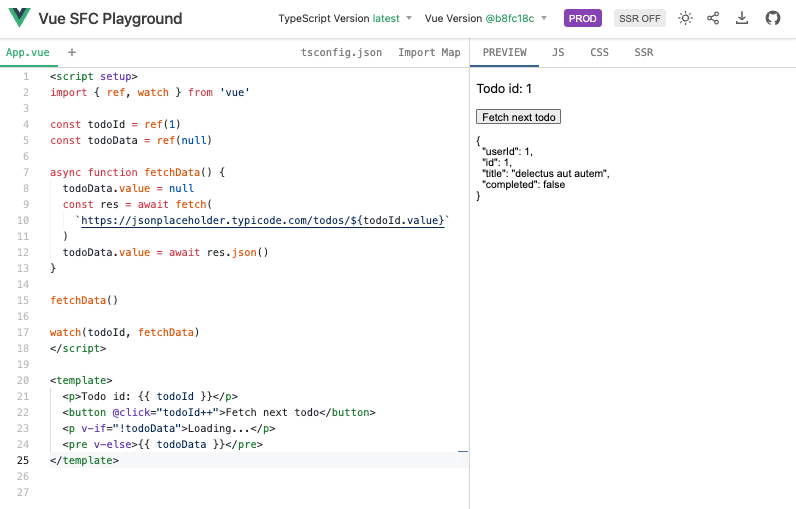Click line number 25 in the gutter
796x509 pixels.
point(23,460)
